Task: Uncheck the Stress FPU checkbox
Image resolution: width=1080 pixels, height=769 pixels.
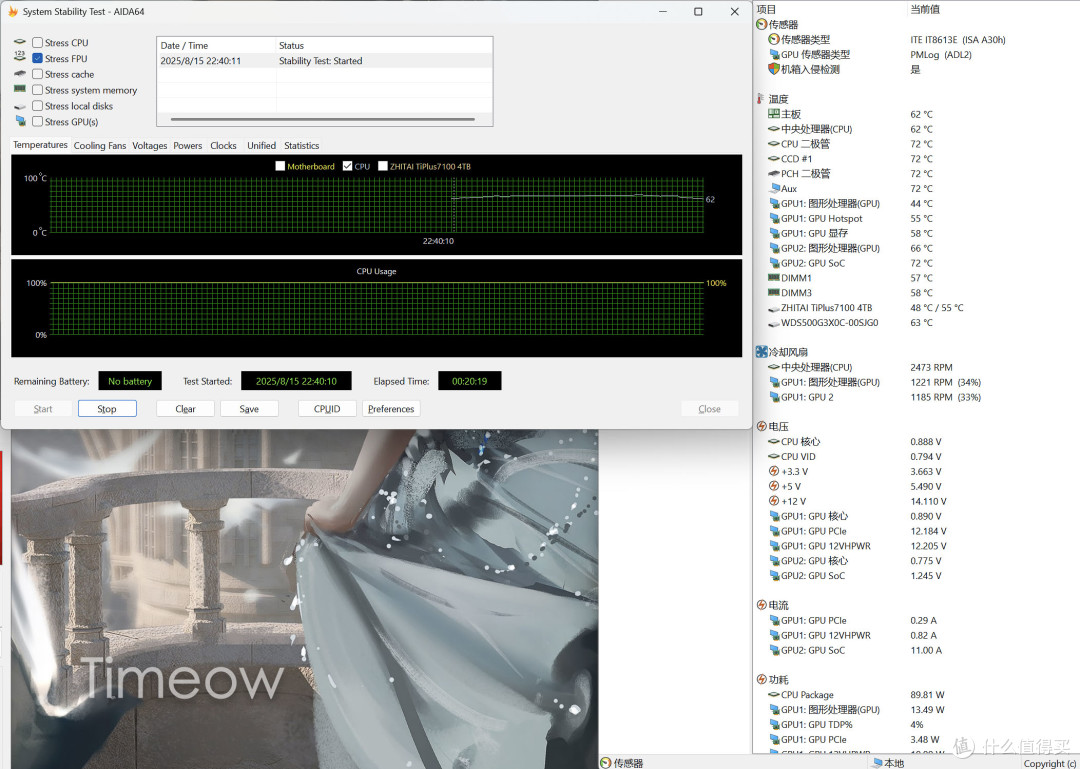Action: pos(38,59)
